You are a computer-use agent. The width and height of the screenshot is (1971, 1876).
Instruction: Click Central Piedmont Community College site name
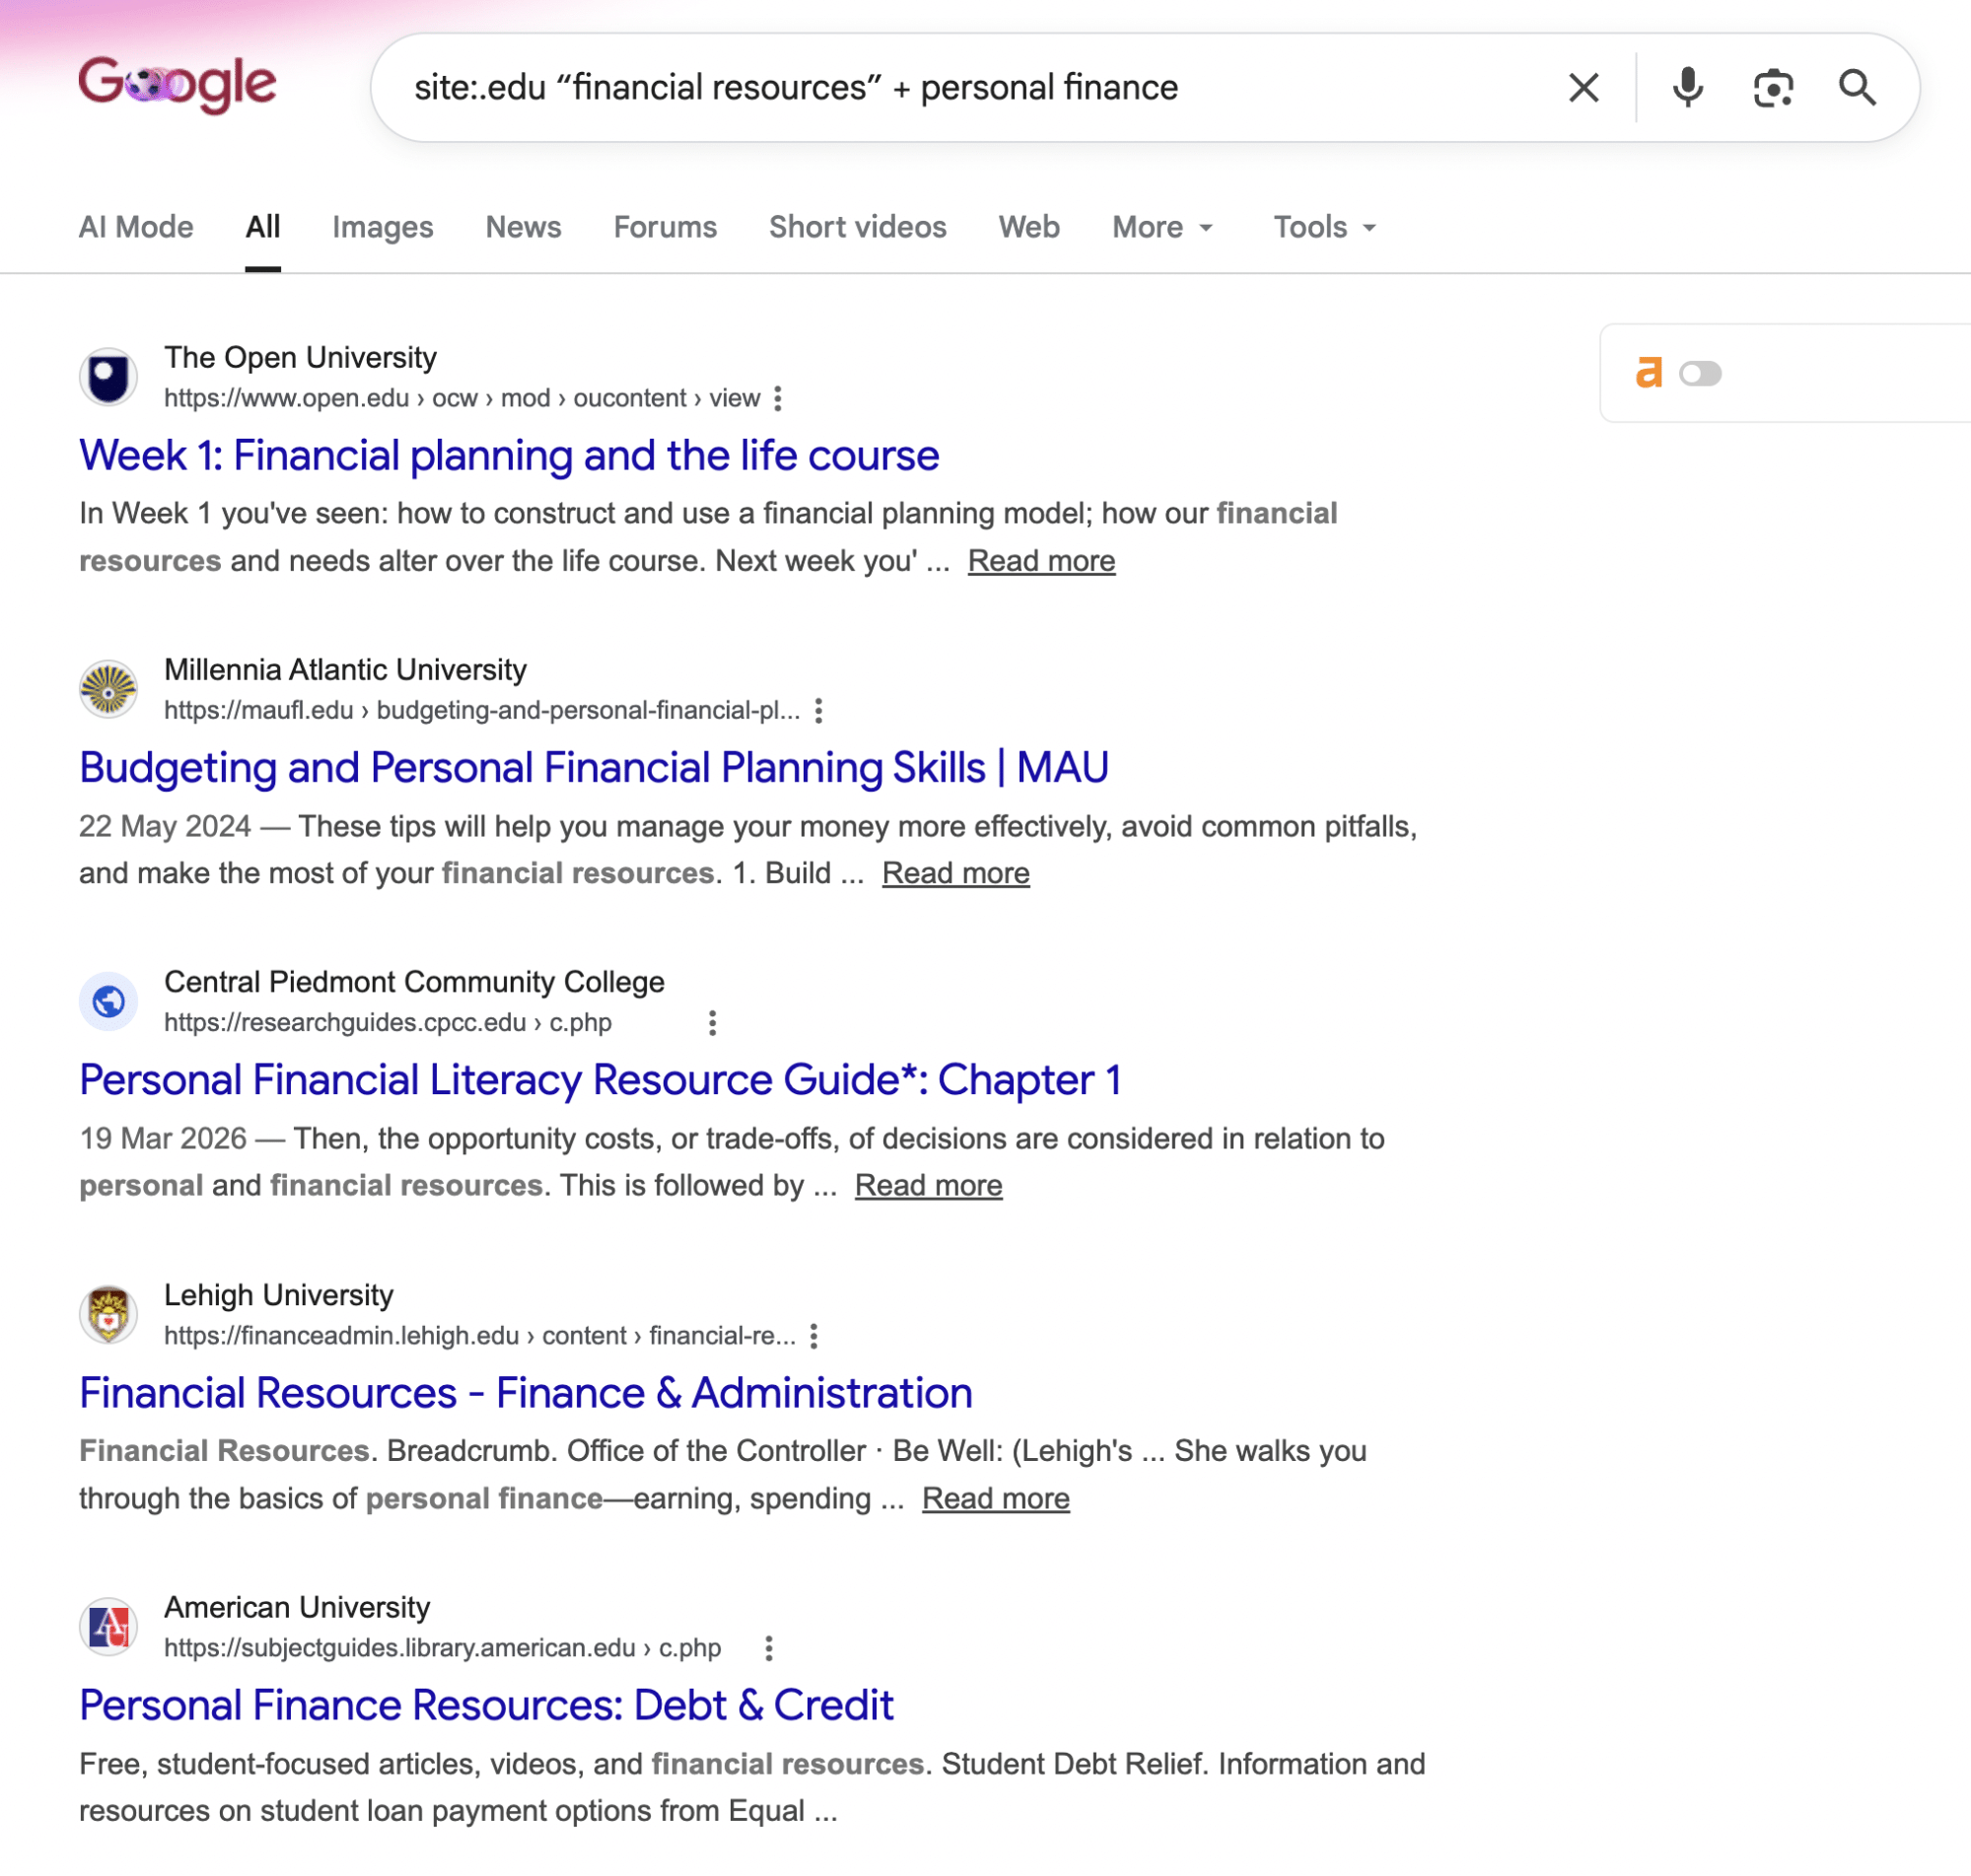click(x=414, y=981)
